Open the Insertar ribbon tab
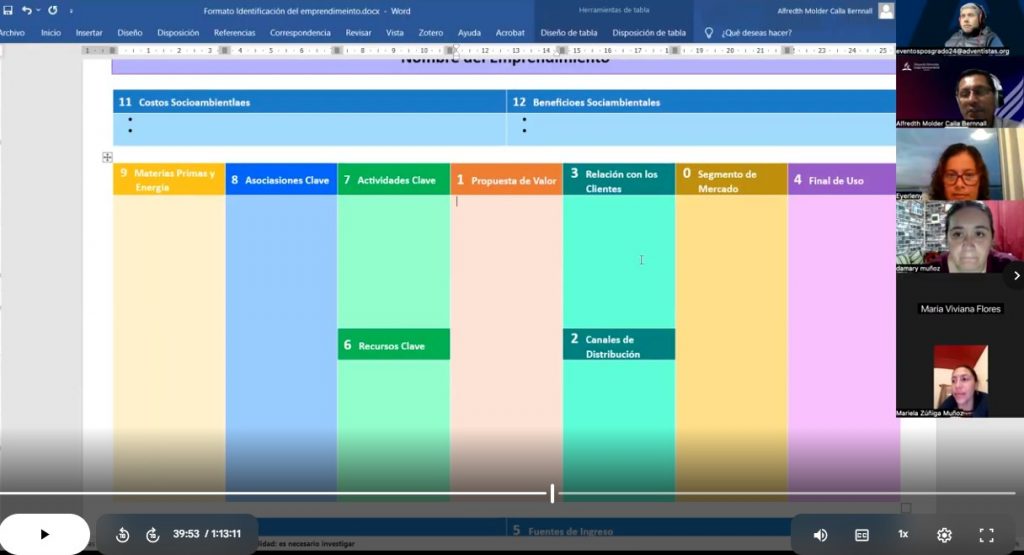 point(89,32)
